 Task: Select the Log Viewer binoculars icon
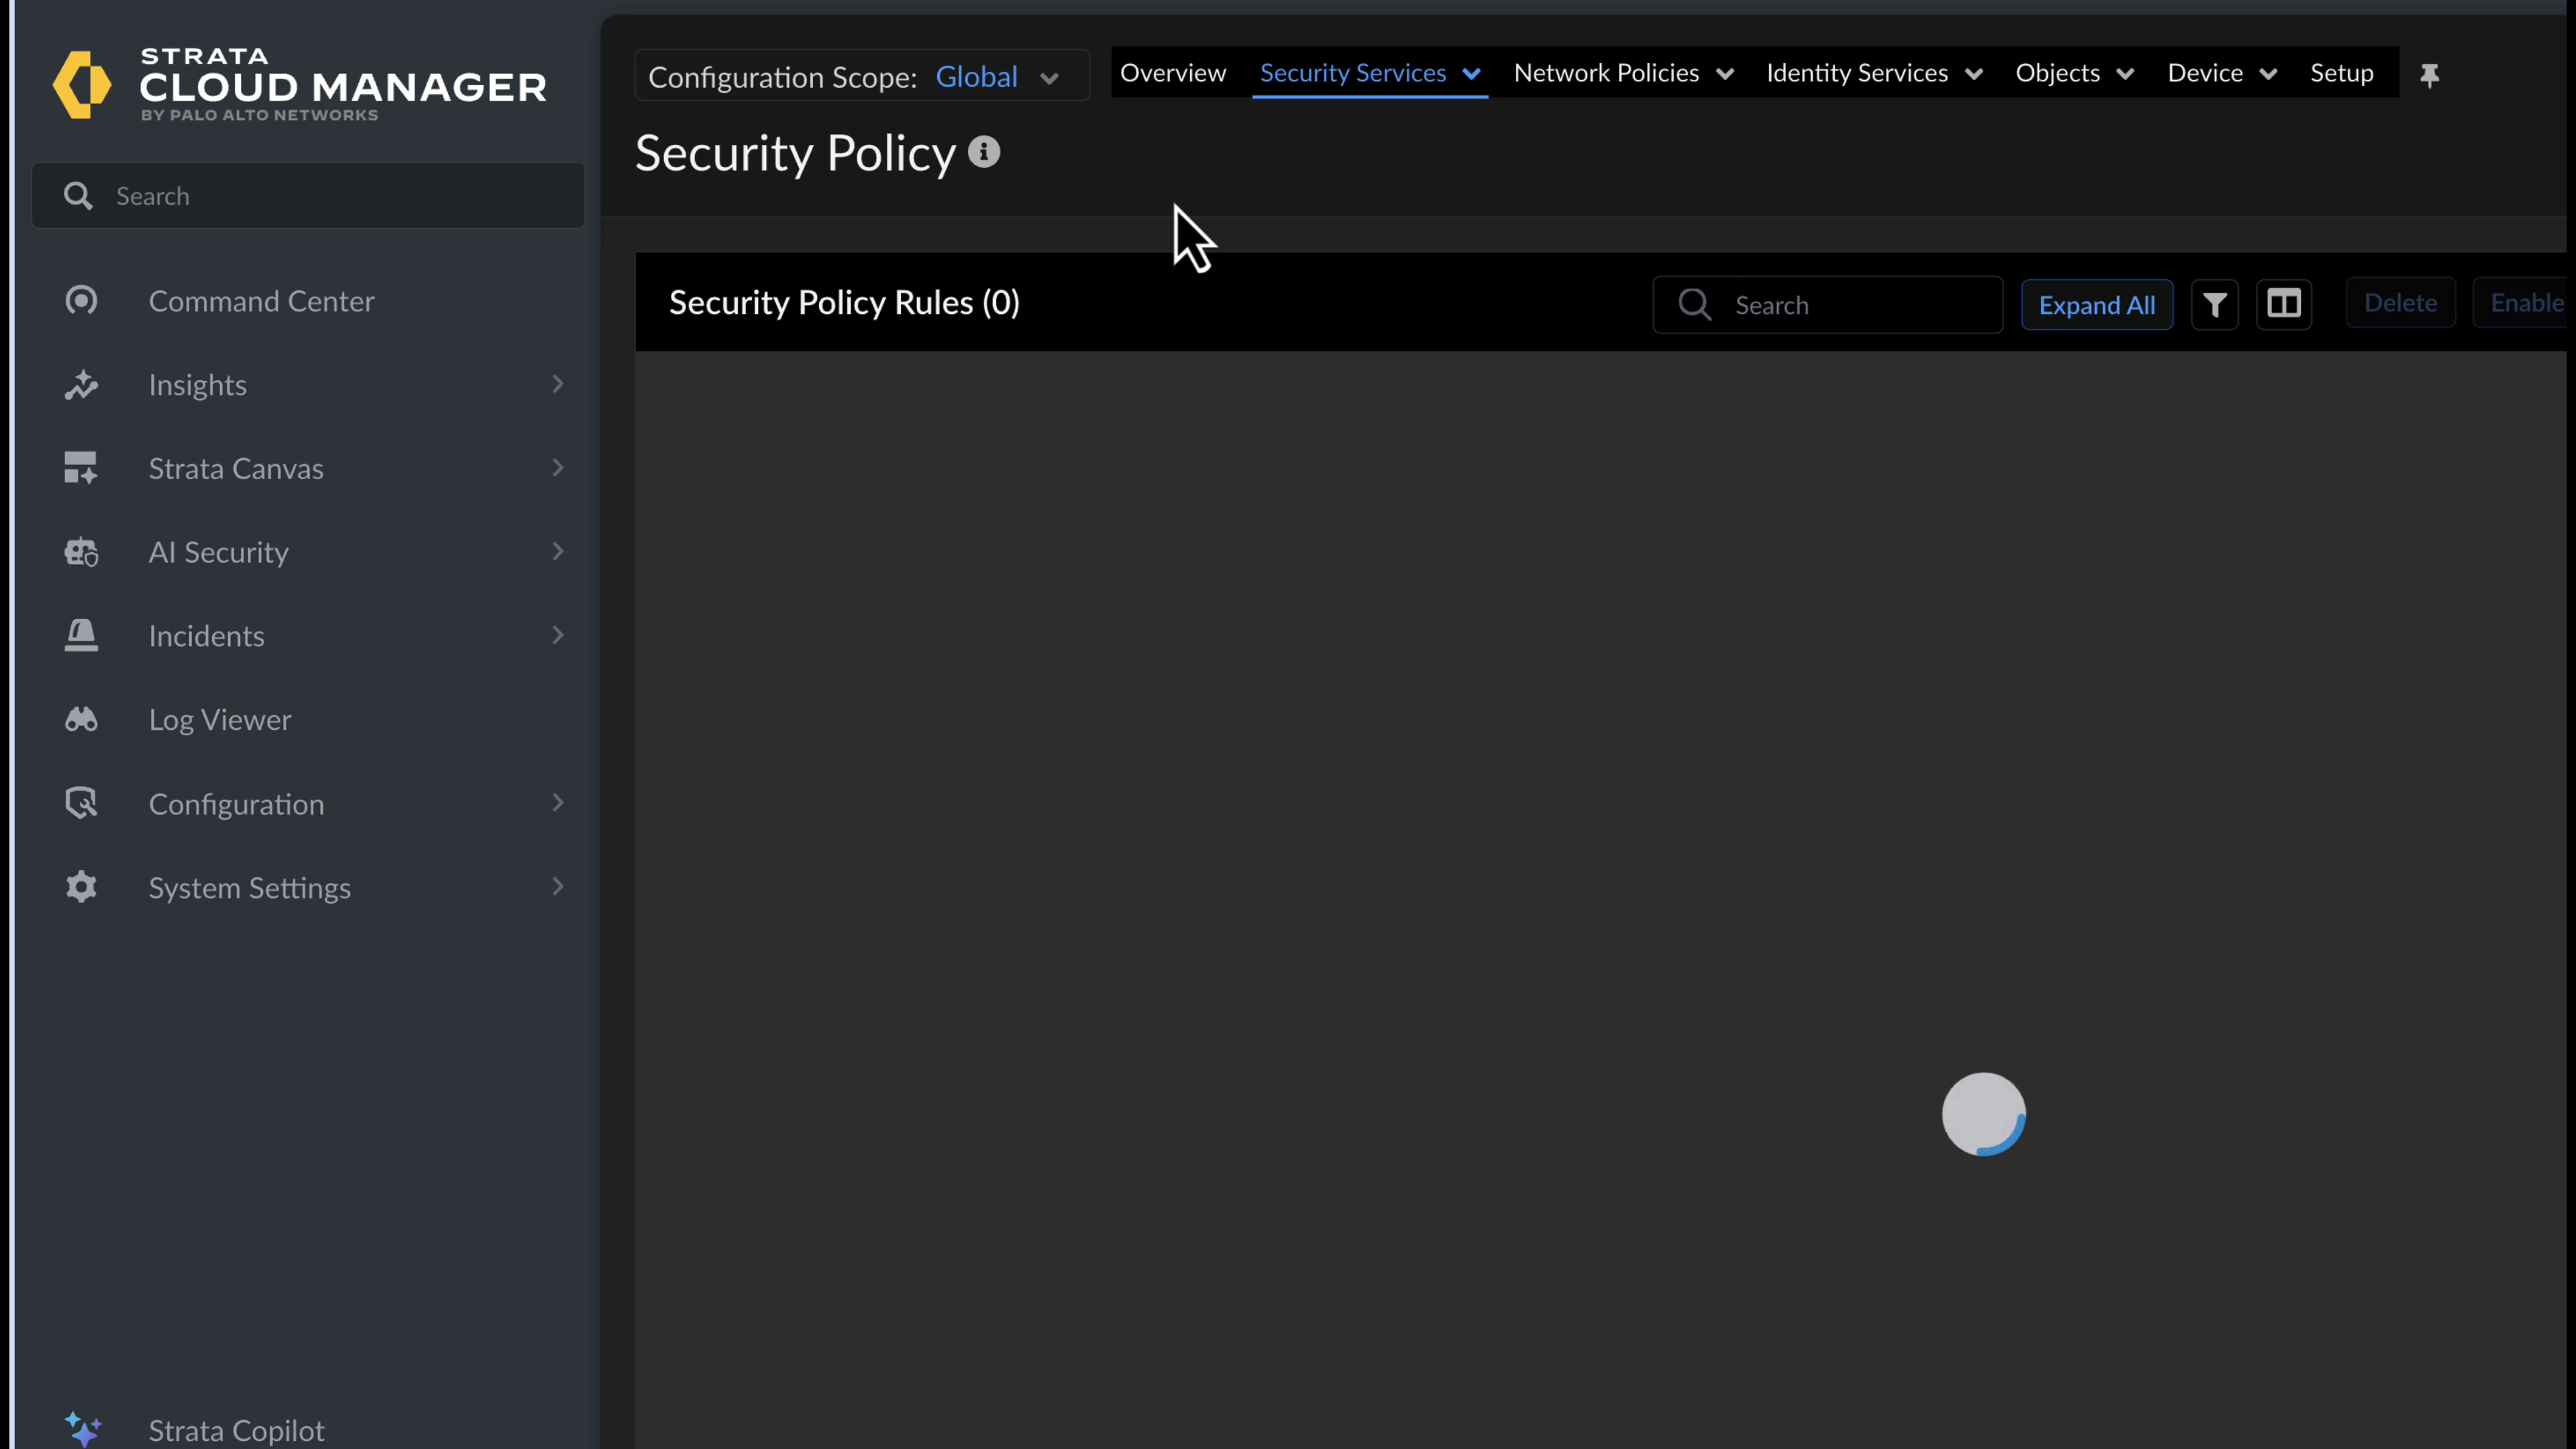click(x=81, y=719)
